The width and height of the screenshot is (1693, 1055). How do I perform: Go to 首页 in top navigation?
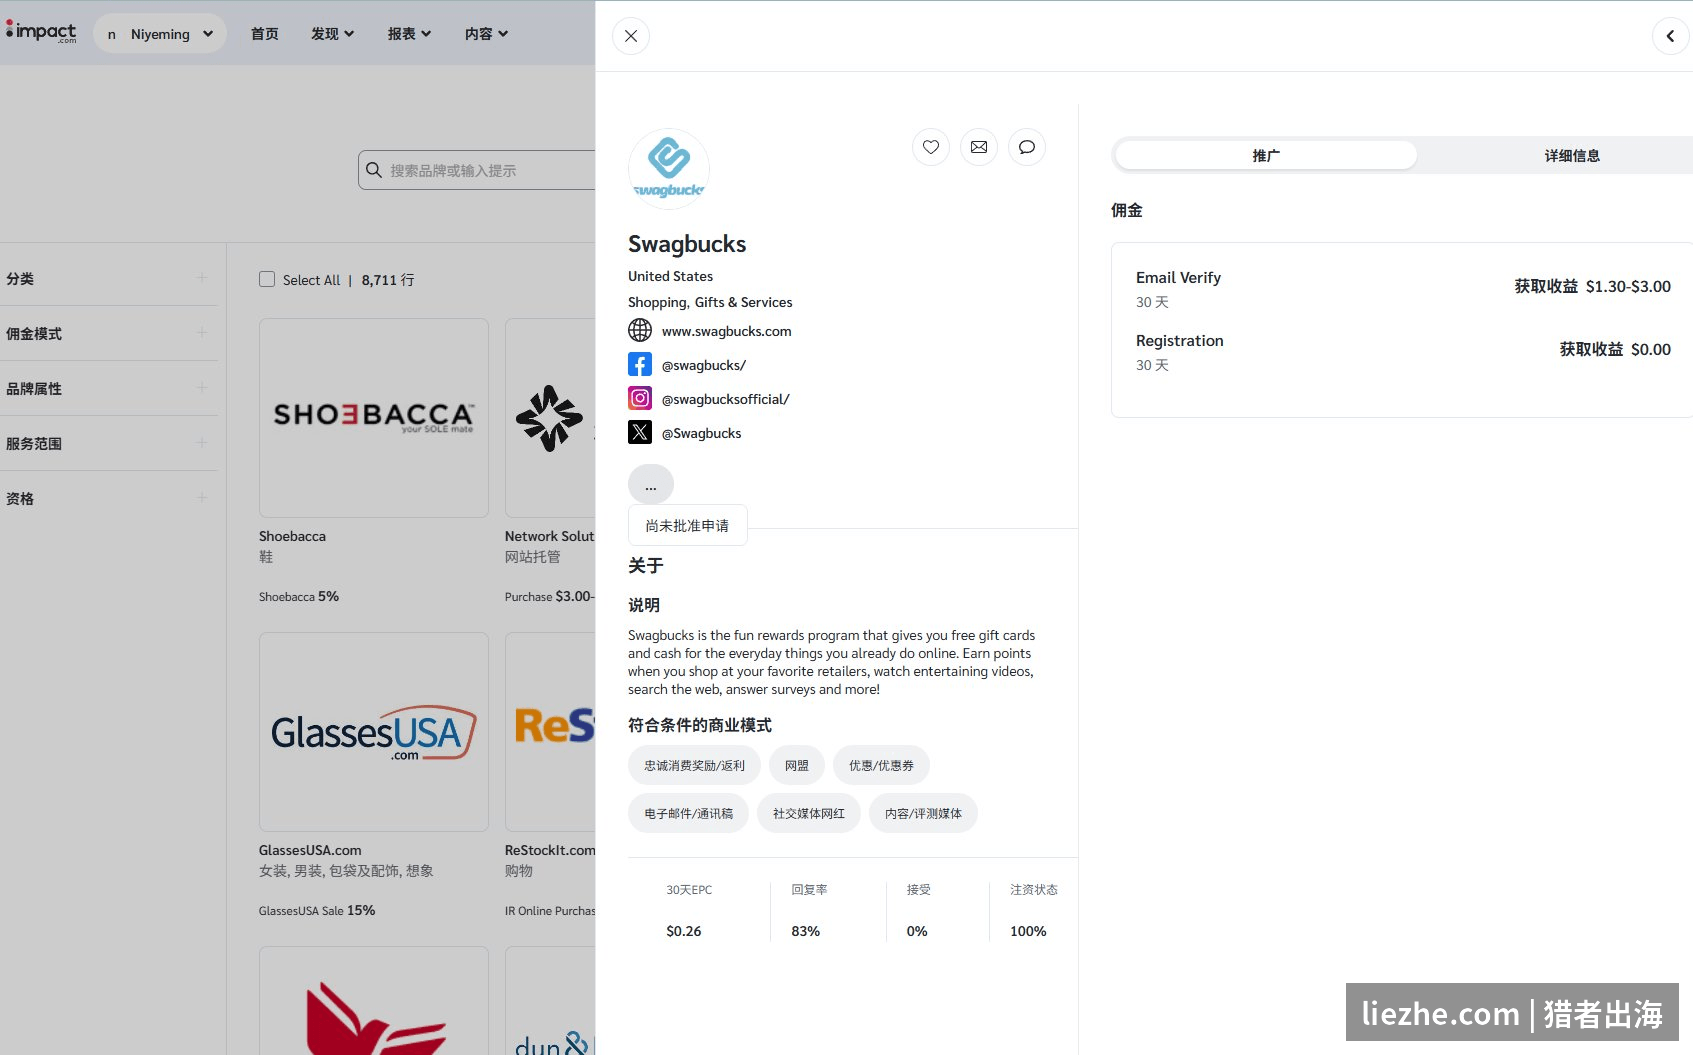(x=265, y=33)
